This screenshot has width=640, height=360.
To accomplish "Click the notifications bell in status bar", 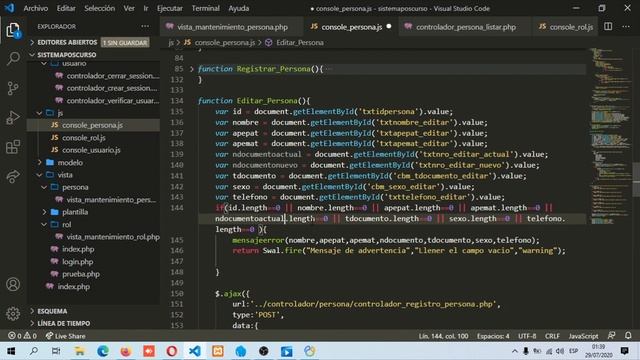I will pos(628,336).
